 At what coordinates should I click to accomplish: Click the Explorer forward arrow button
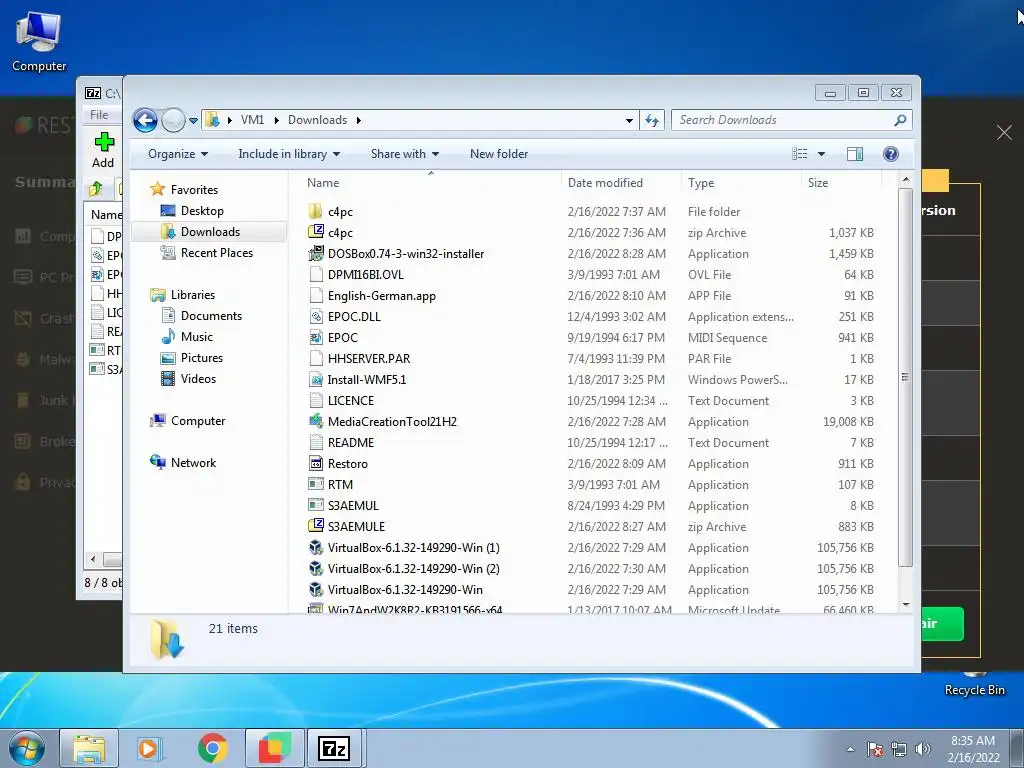tap(173, 120)
